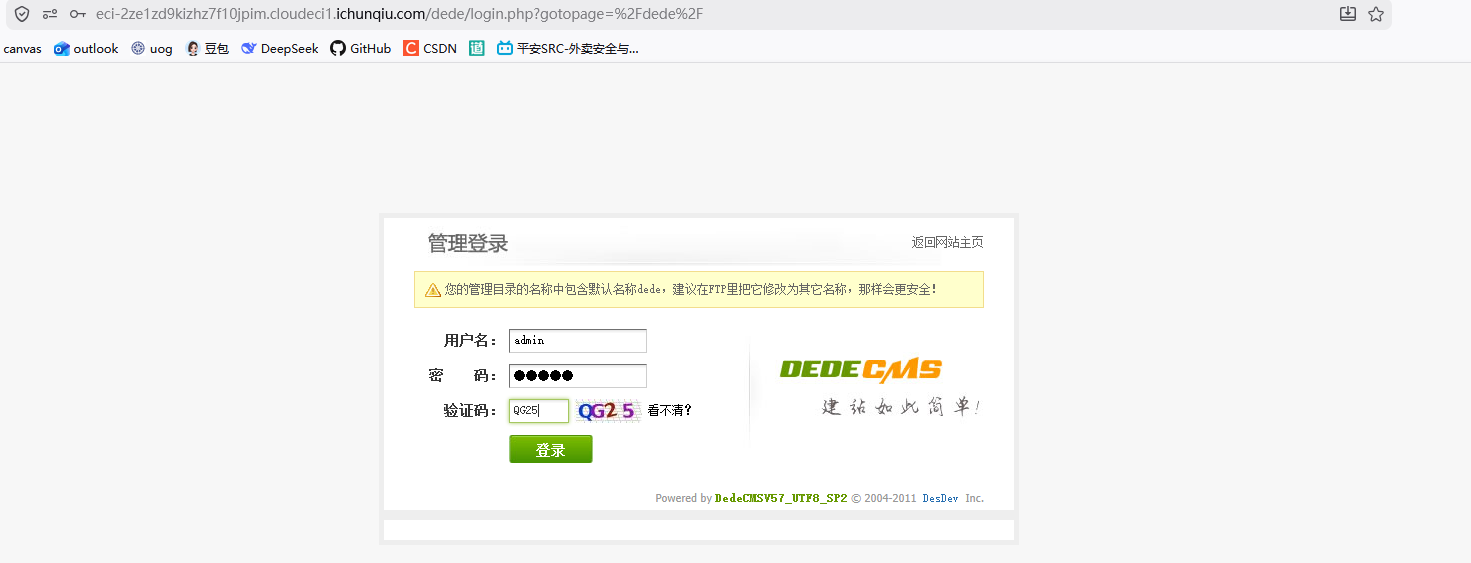Open the teal icon-only bookmark
This screenshot has width=1471, height=563.
tap(477, 48)
